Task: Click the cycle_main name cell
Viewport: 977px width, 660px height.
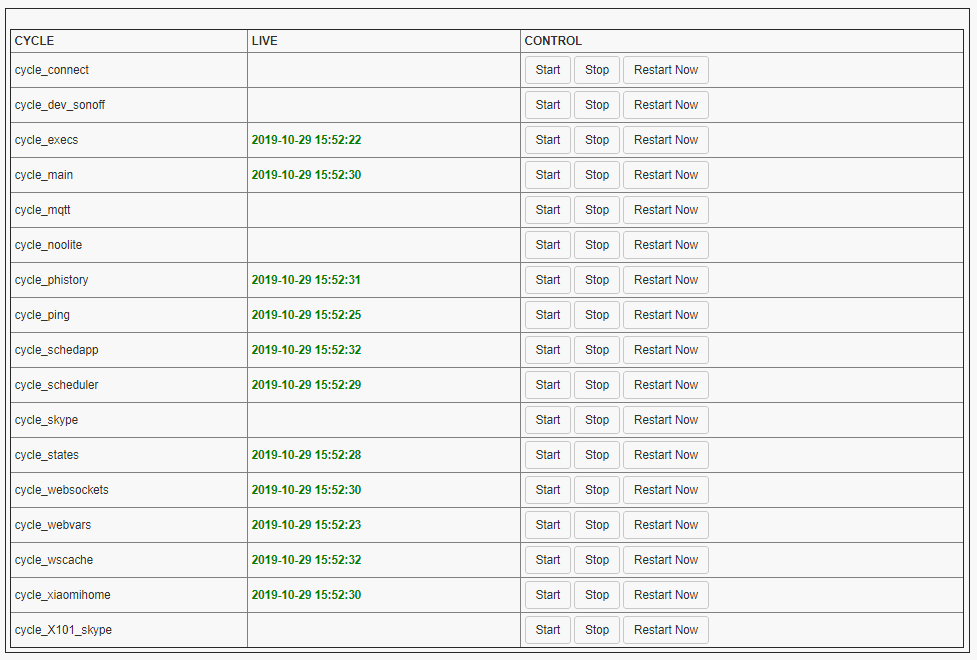Action: 44,175
